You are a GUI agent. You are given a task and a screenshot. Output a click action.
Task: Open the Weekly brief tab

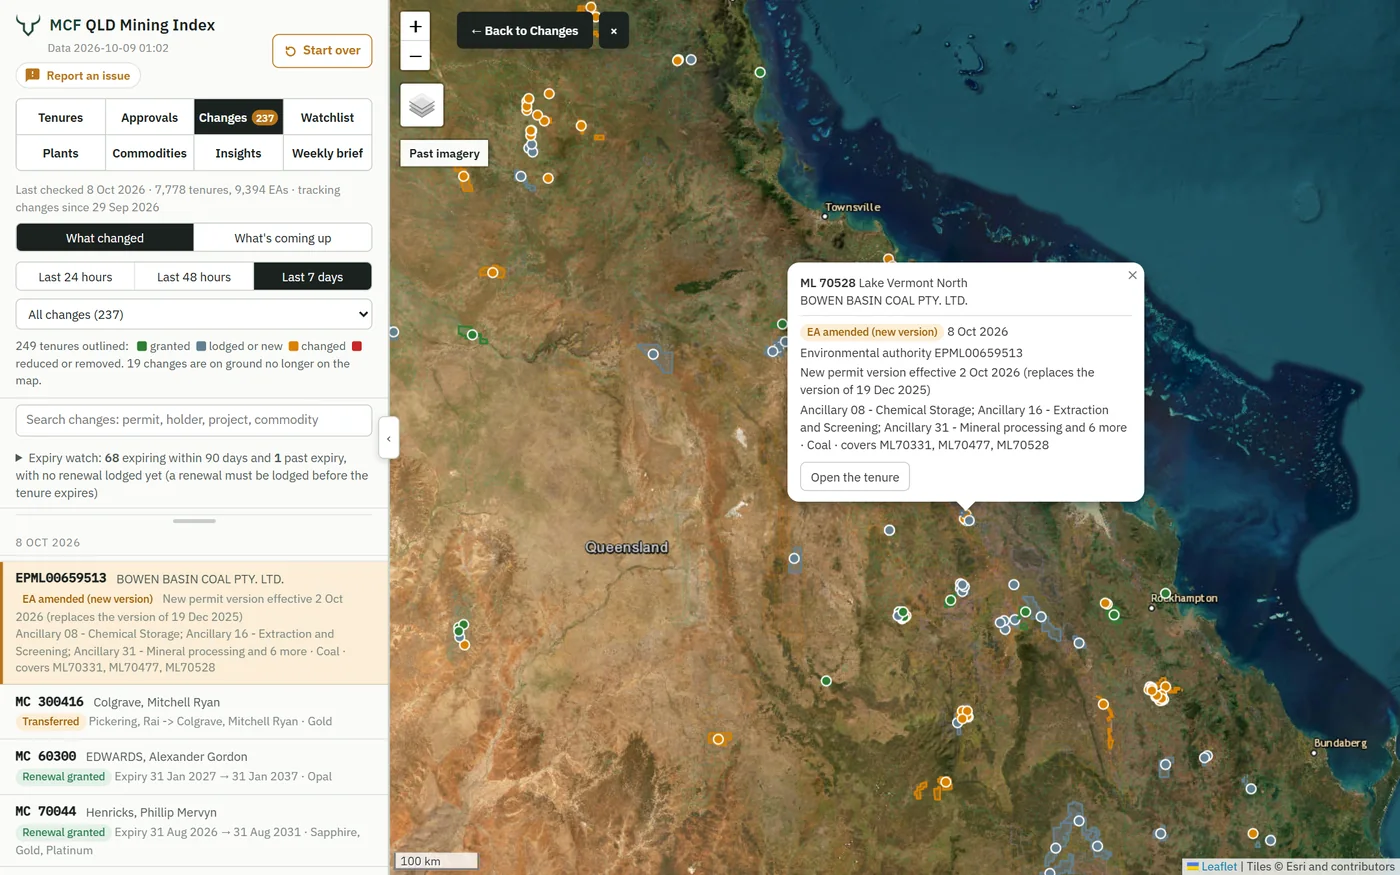click(x=327, y=153)
